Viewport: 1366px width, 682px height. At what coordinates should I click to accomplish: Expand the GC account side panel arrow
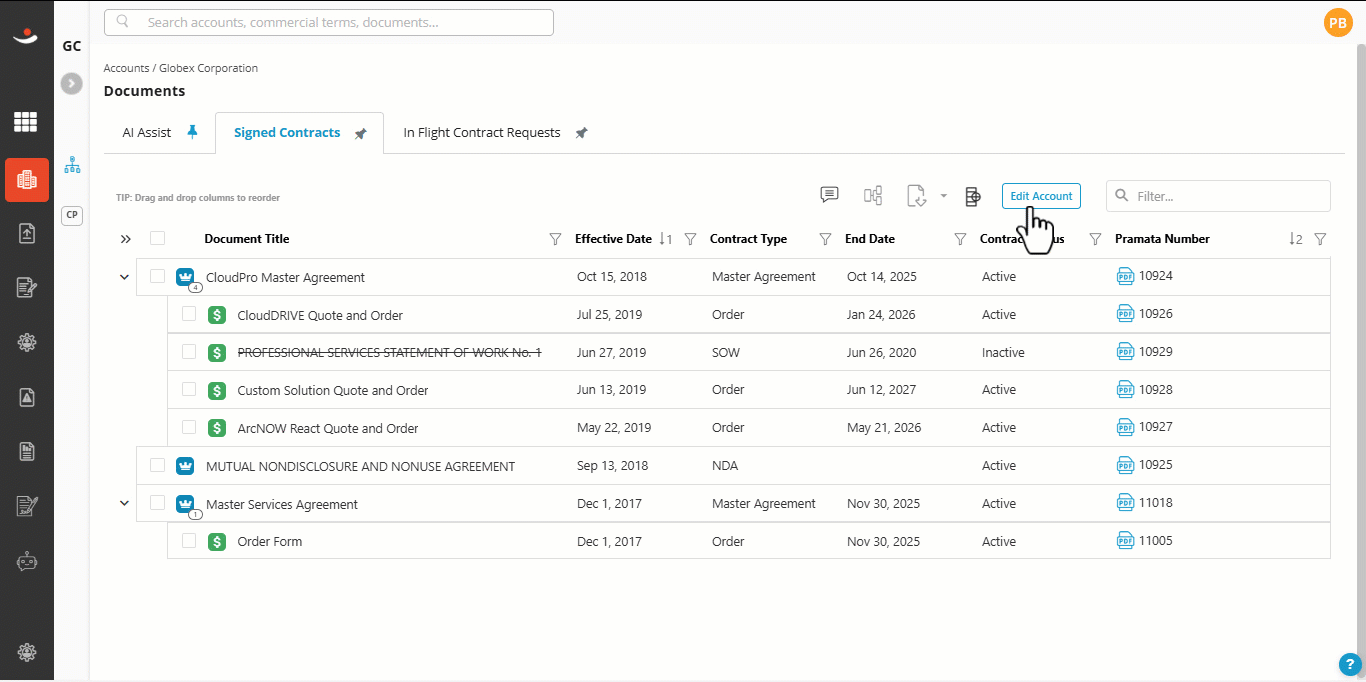(71, 84)
